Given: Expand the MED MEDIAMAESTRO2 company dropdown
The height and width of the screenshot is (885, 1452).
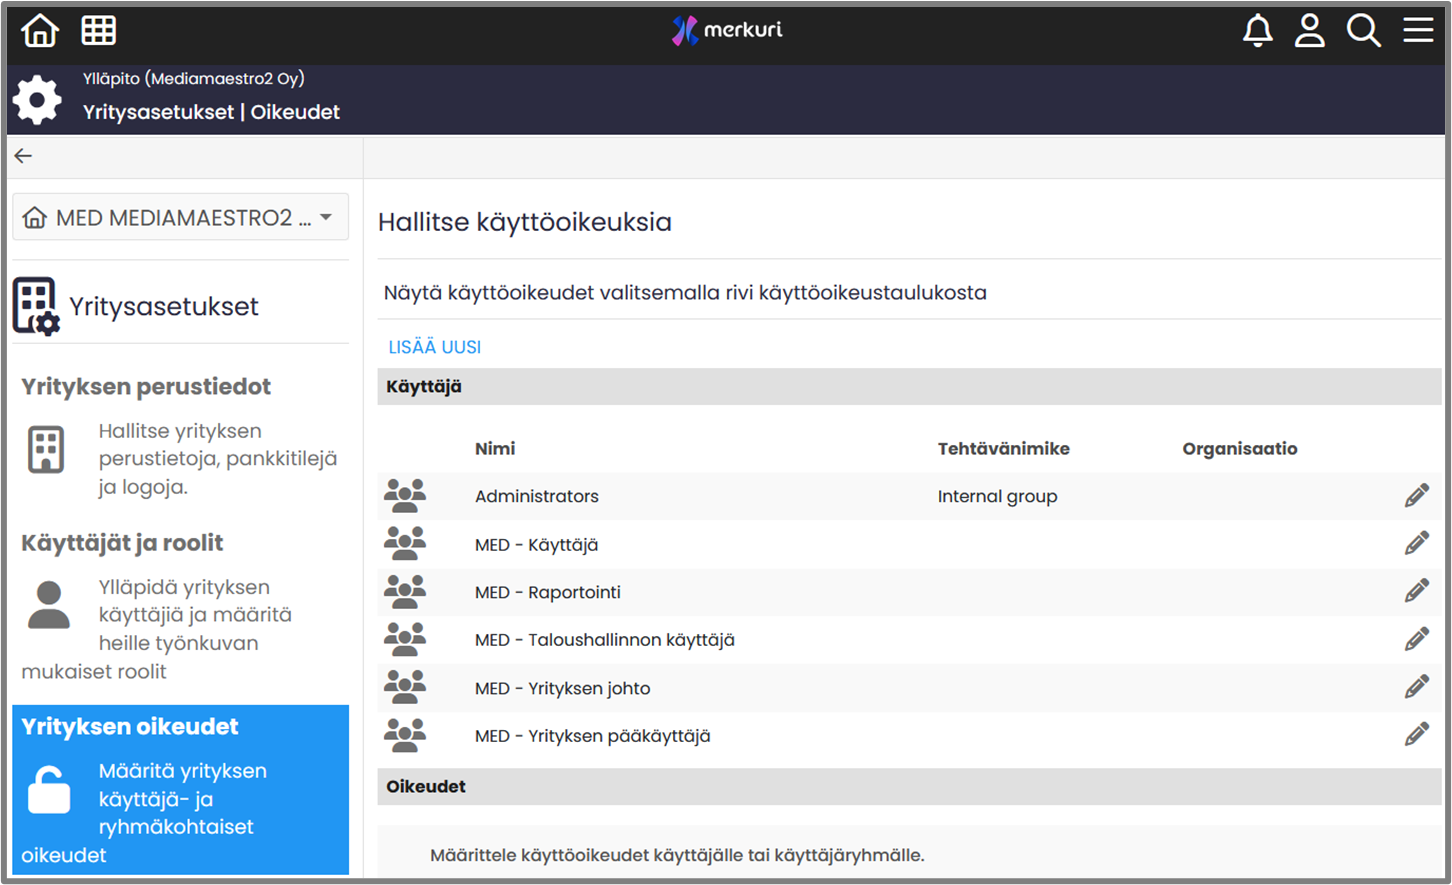Looking at the screenshot, I should [181, 218].
